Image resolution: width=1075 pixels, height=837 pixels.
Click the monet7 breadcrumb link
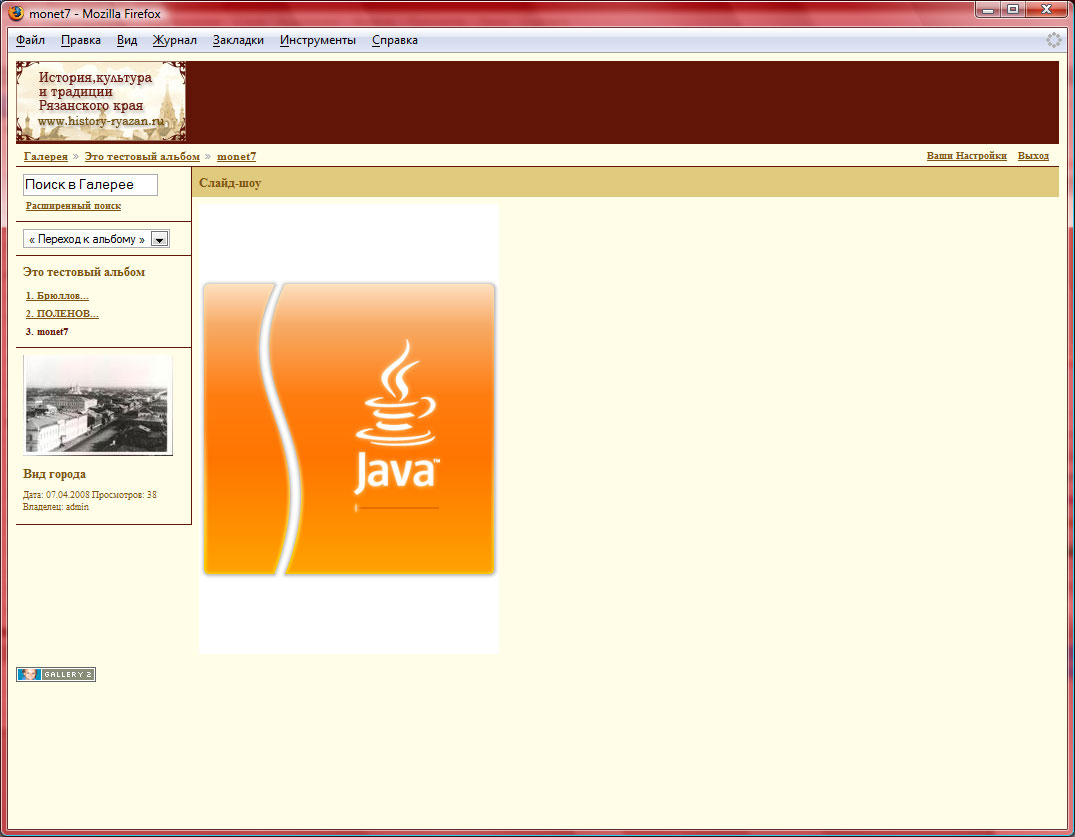pos(237,156)
